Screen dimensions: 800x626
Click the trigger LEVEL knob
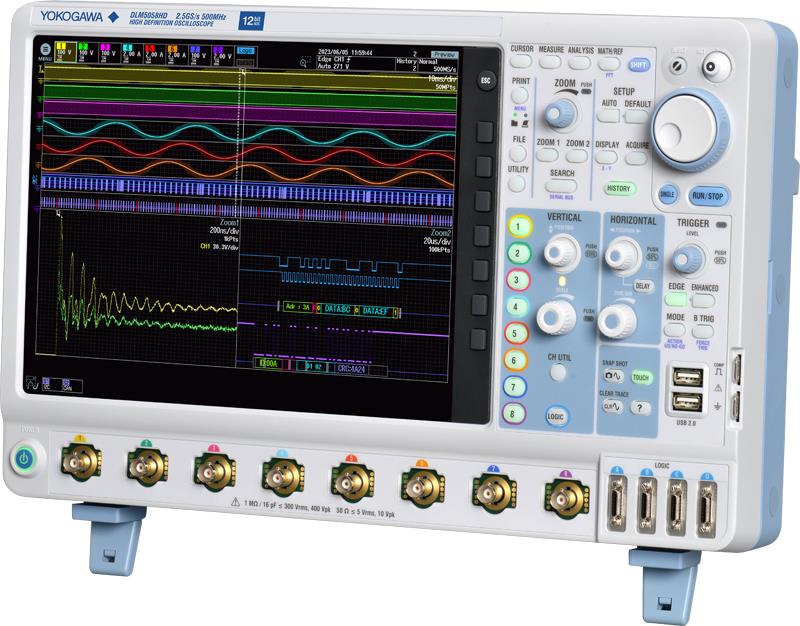tap(686, 260)
